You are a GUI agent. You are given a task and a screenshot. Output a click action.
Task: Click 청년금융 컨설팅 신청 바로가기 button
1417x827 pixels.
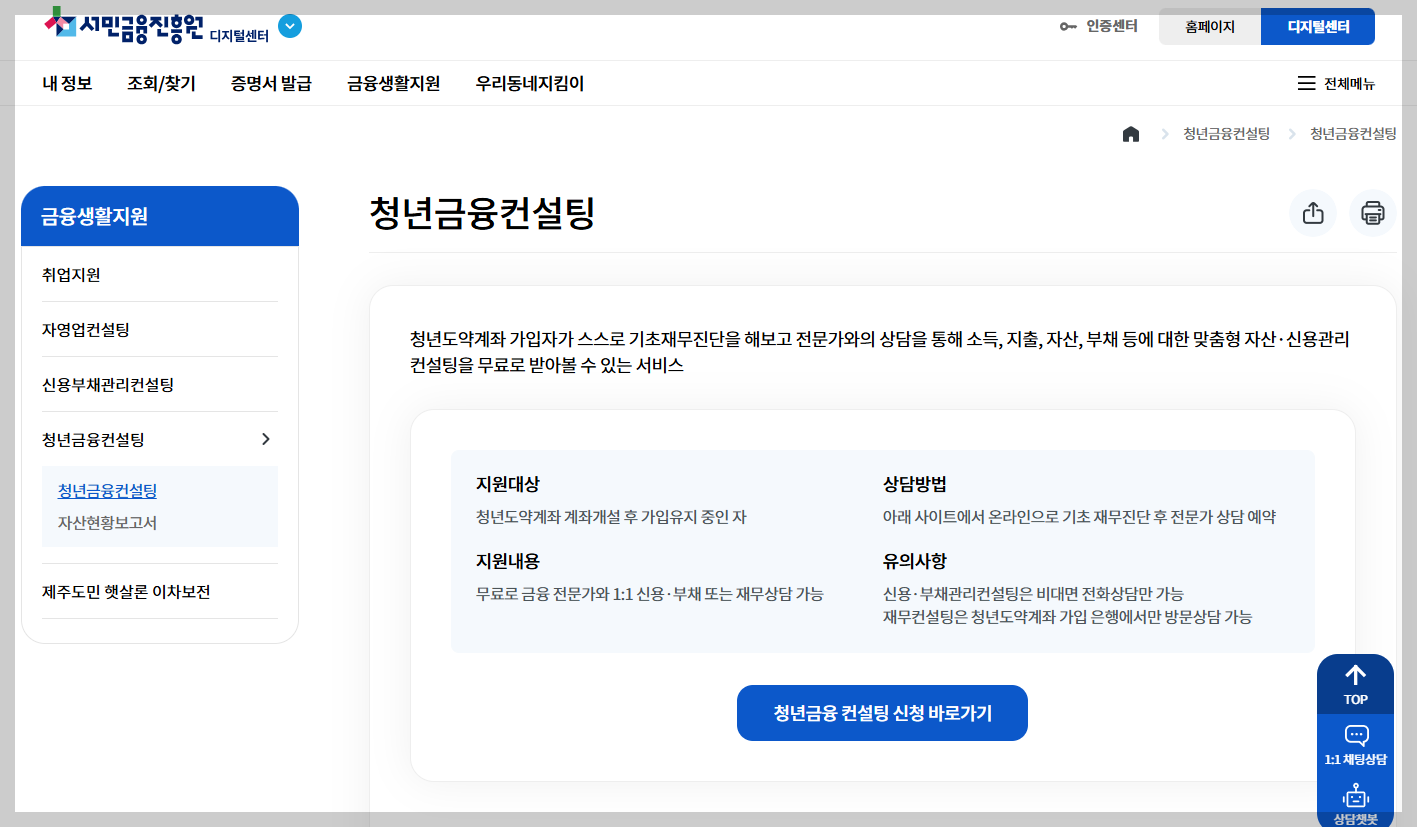pos(882,712)
